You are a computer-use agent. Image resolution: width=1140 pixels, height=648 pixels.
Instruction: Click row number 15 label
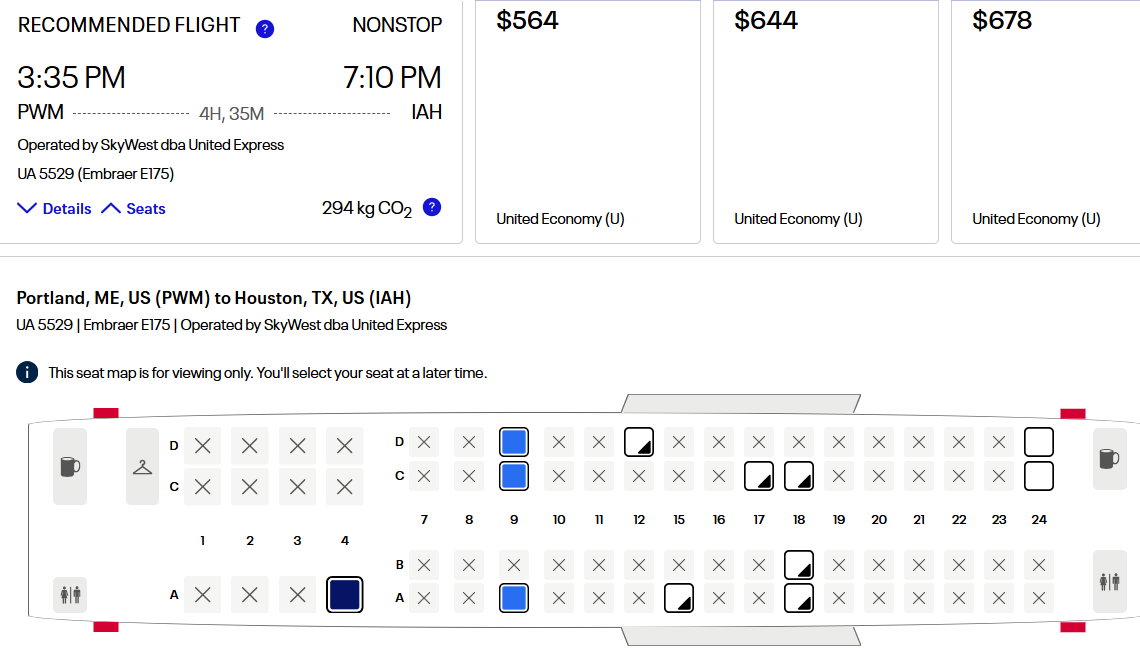pos(679,519)
